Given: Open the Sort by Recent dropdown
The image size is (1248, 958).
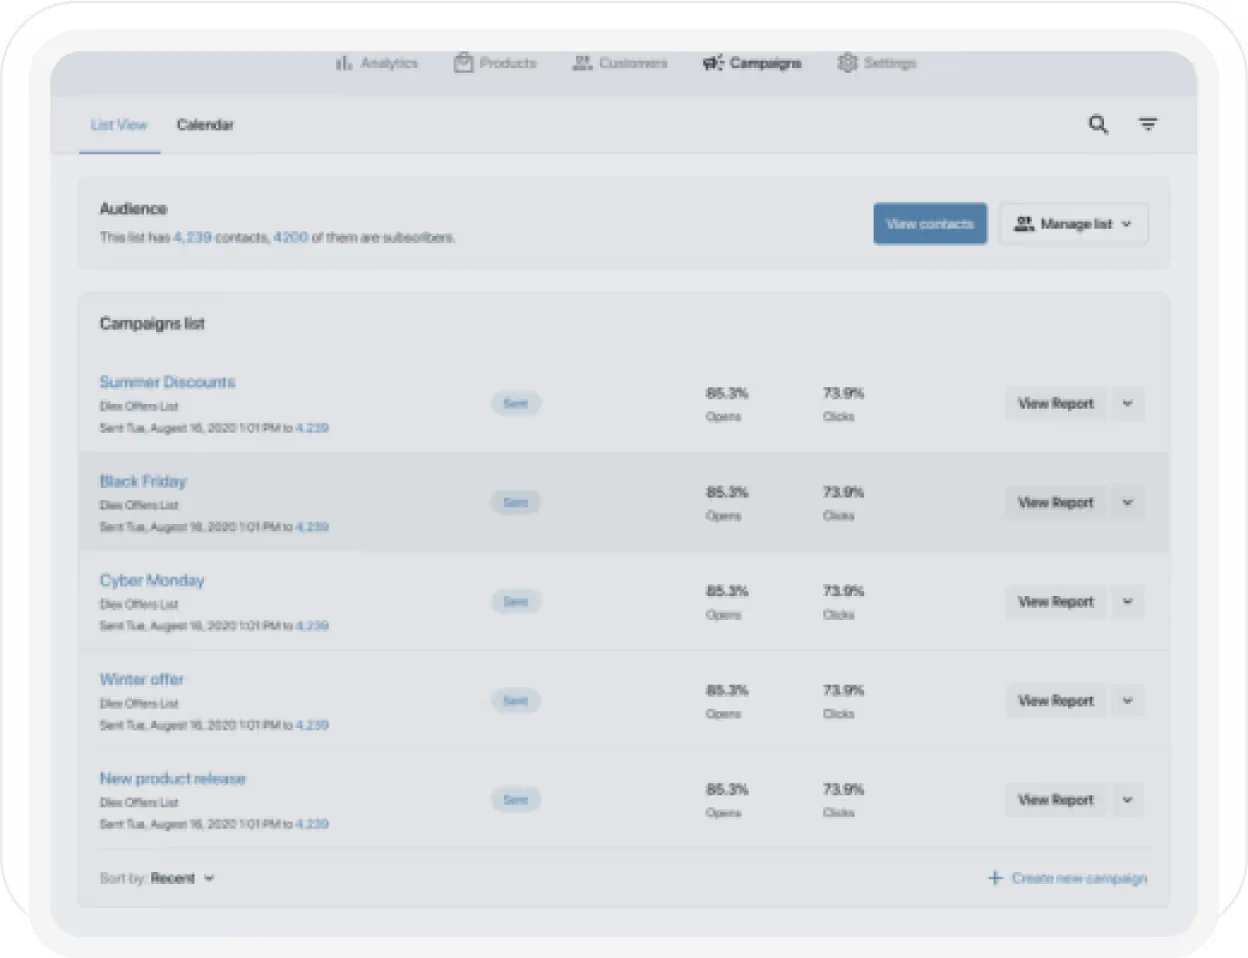Looking at the screenshot, I should click(209, 878).
